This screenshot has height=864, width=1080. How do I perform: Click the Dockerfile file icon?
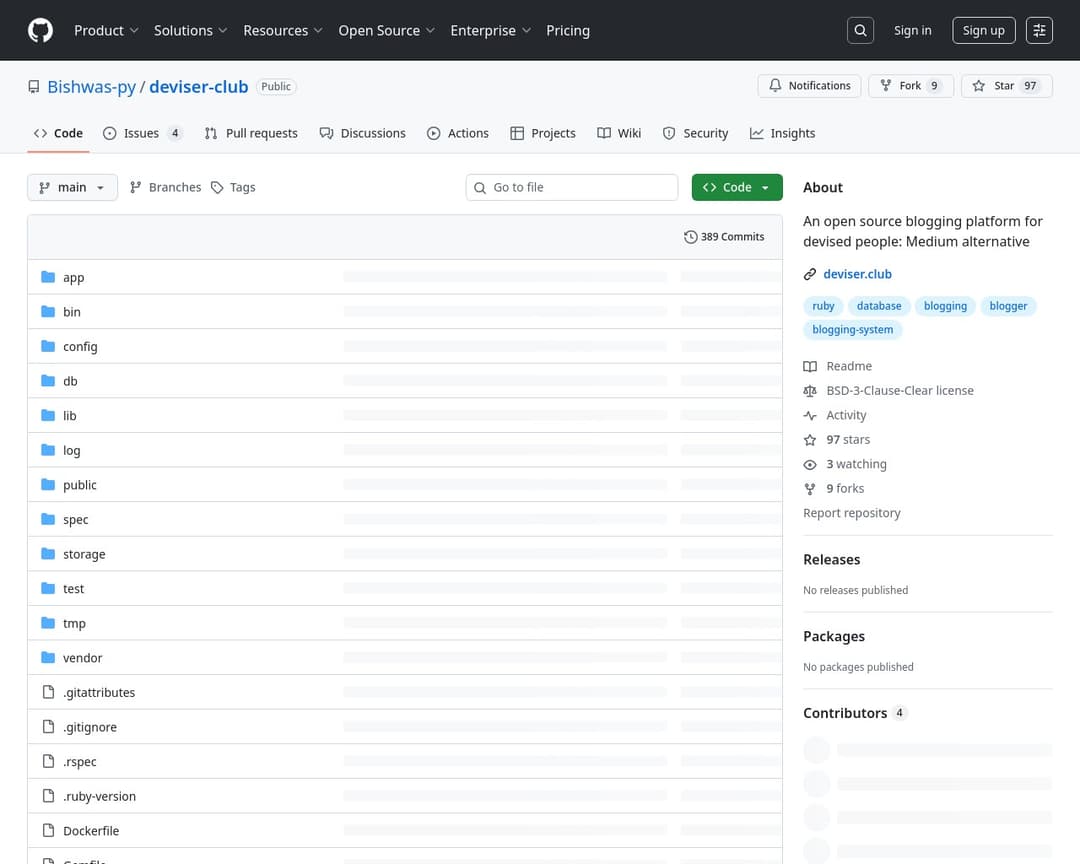click(48, 830)
